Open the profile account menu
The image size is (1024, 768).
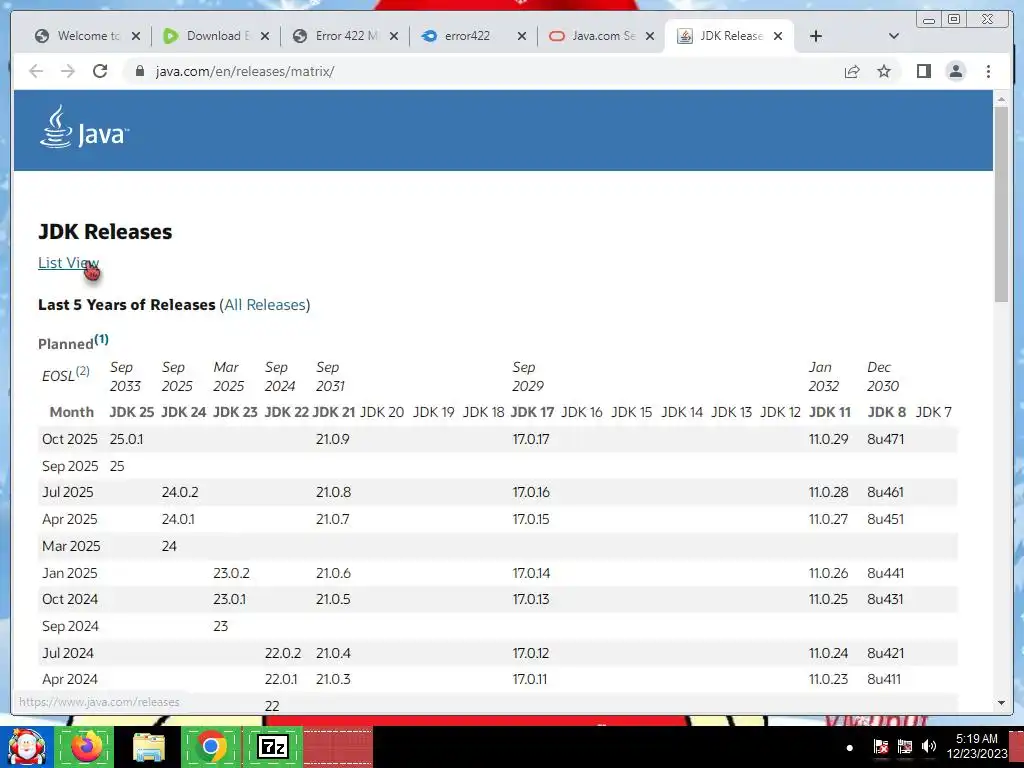click(955, 71)
